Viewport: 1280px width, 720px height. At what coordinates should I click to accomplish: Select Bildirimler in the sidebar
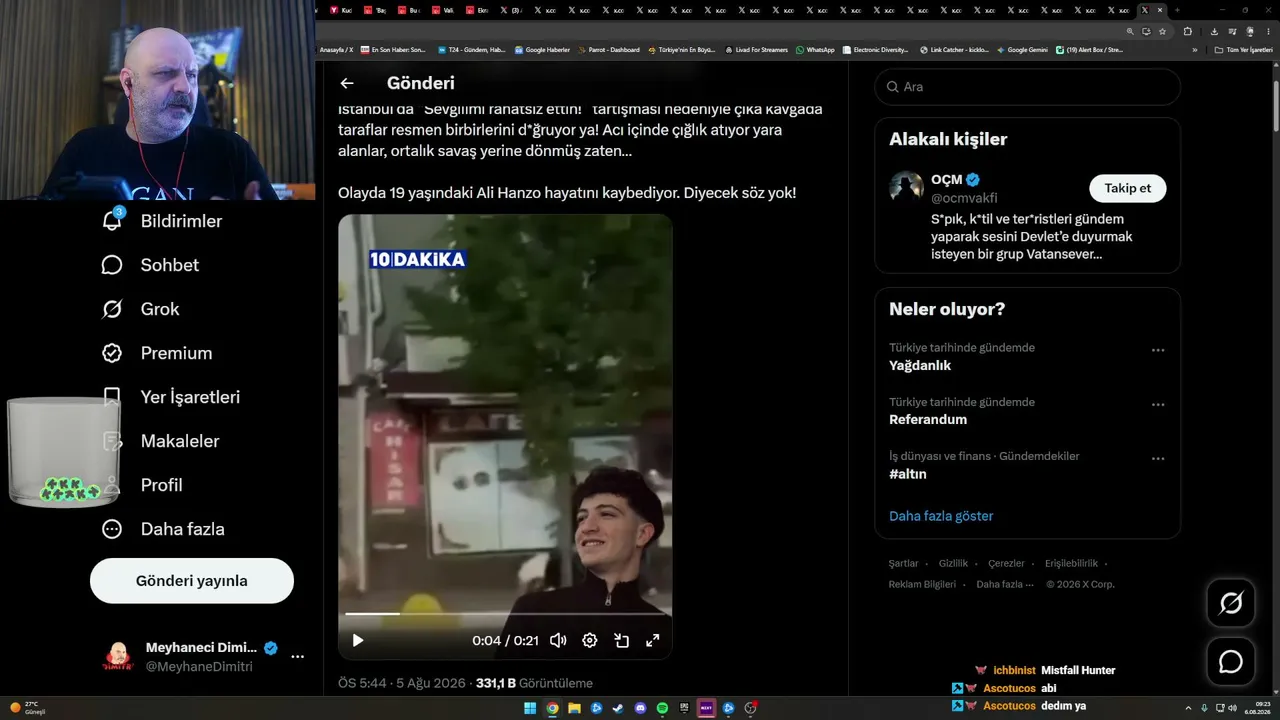[181, 221]
